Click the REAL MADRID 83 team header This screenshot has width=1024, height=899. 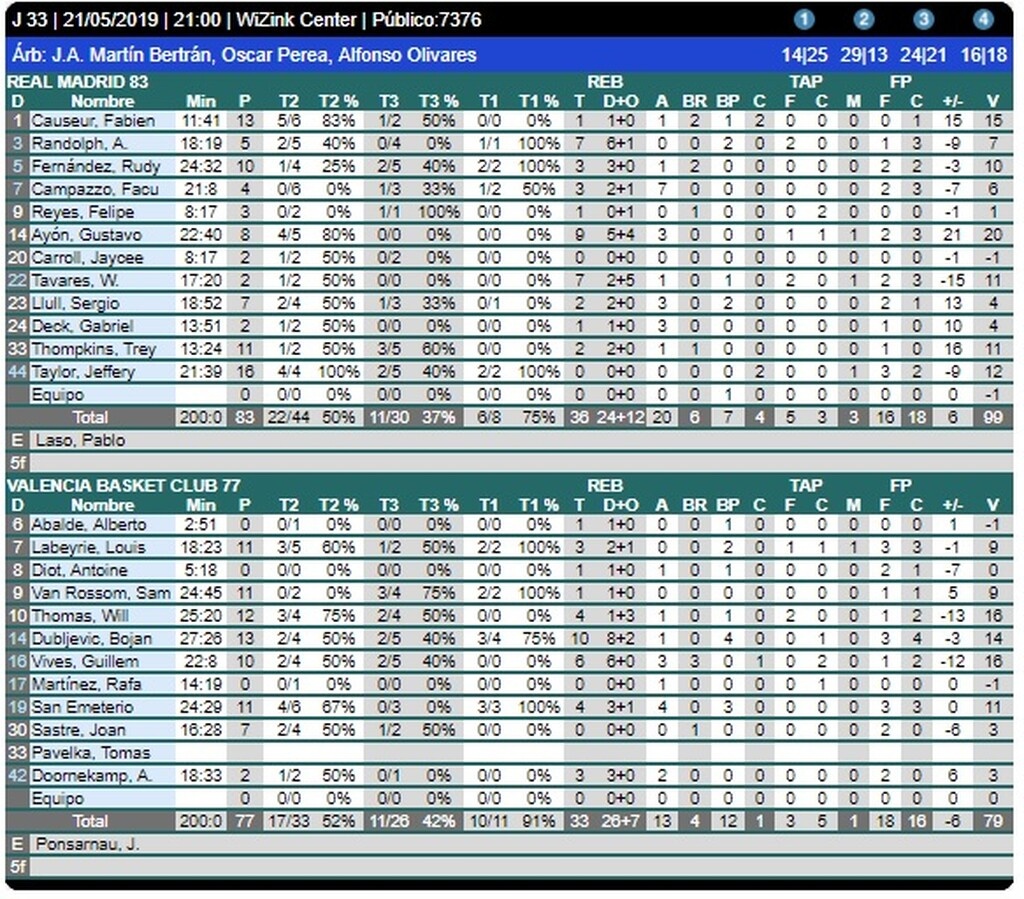(x=78, y=82)
